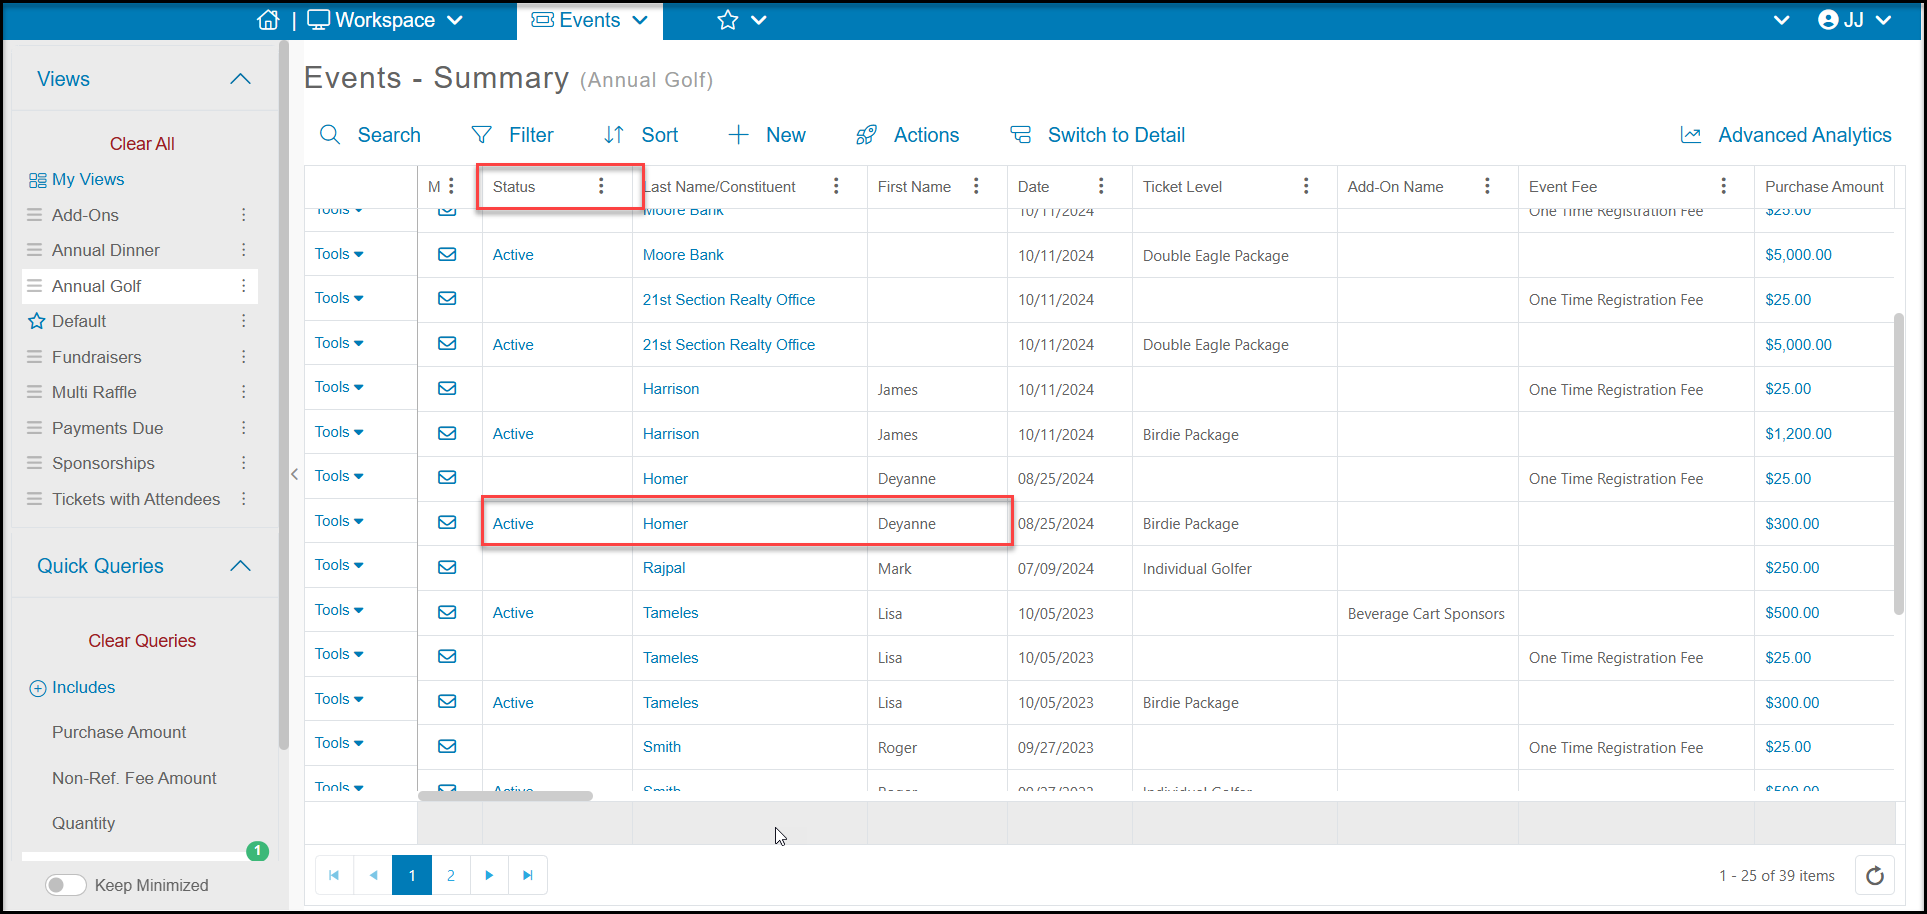Screen dimensions: 1927x914
Task: Click Switch to Detail
Action: pos(1097,135)
